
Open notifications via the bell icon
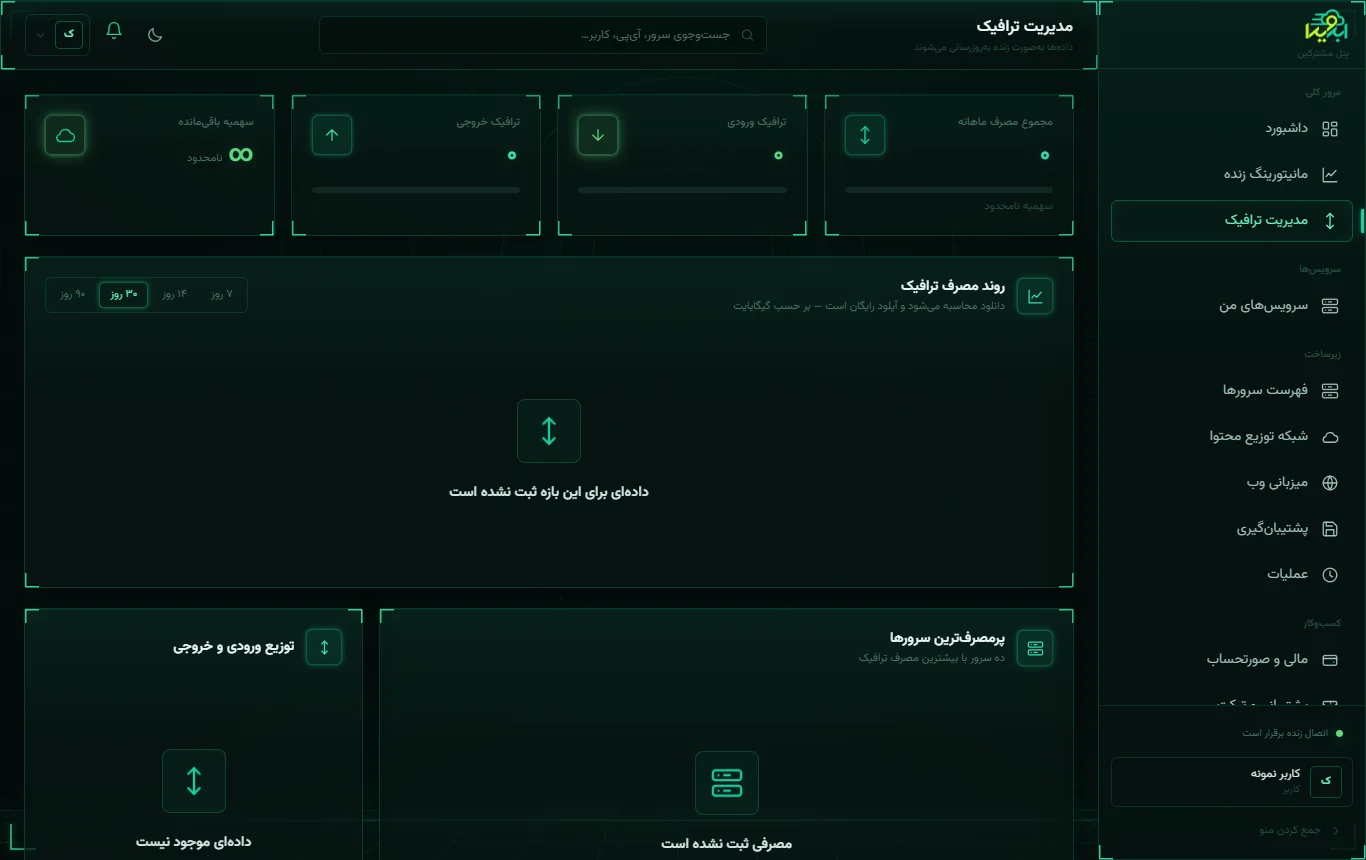pyautogui.click(x=114, y=30)
